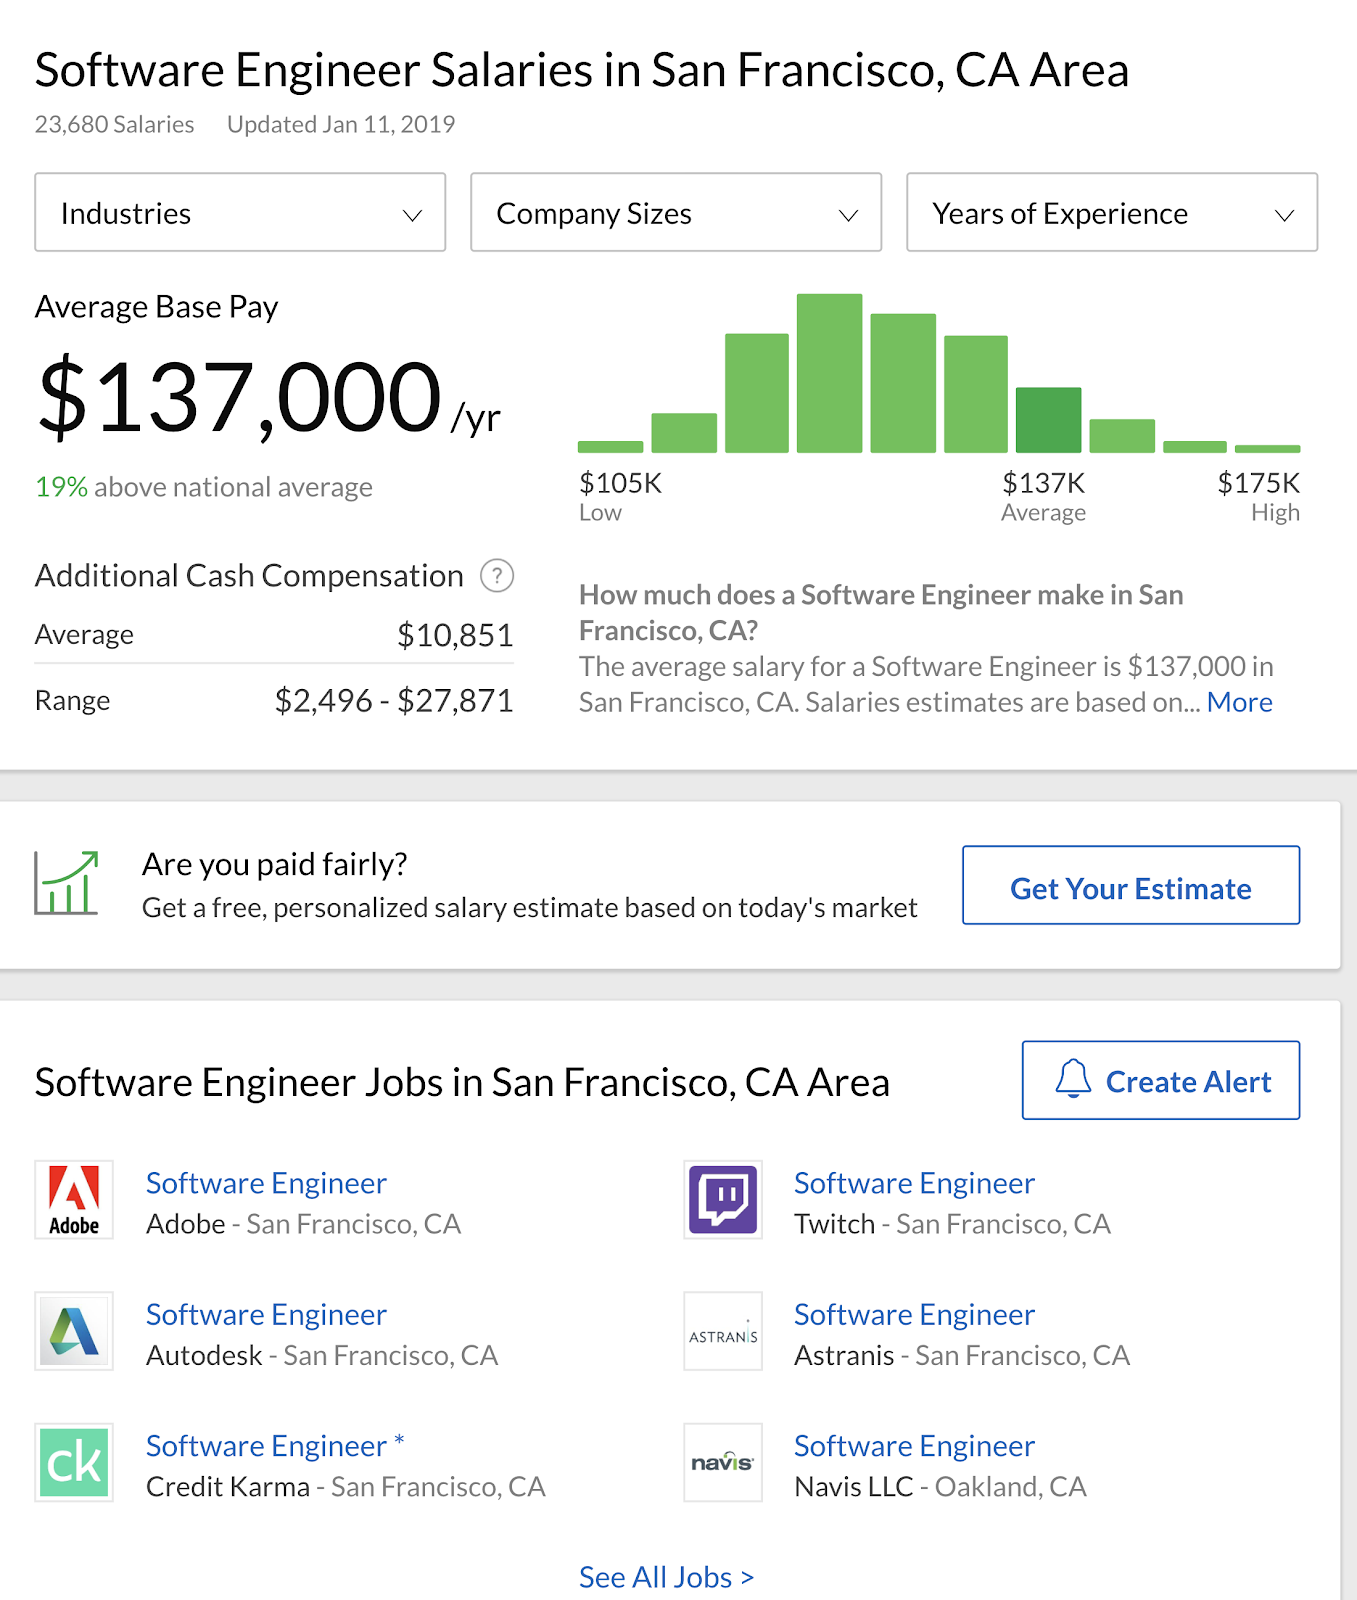1357x1600 pixels.
Task: Open the Software Engineer job at Navis LLC
Action: click(914, 1446)
